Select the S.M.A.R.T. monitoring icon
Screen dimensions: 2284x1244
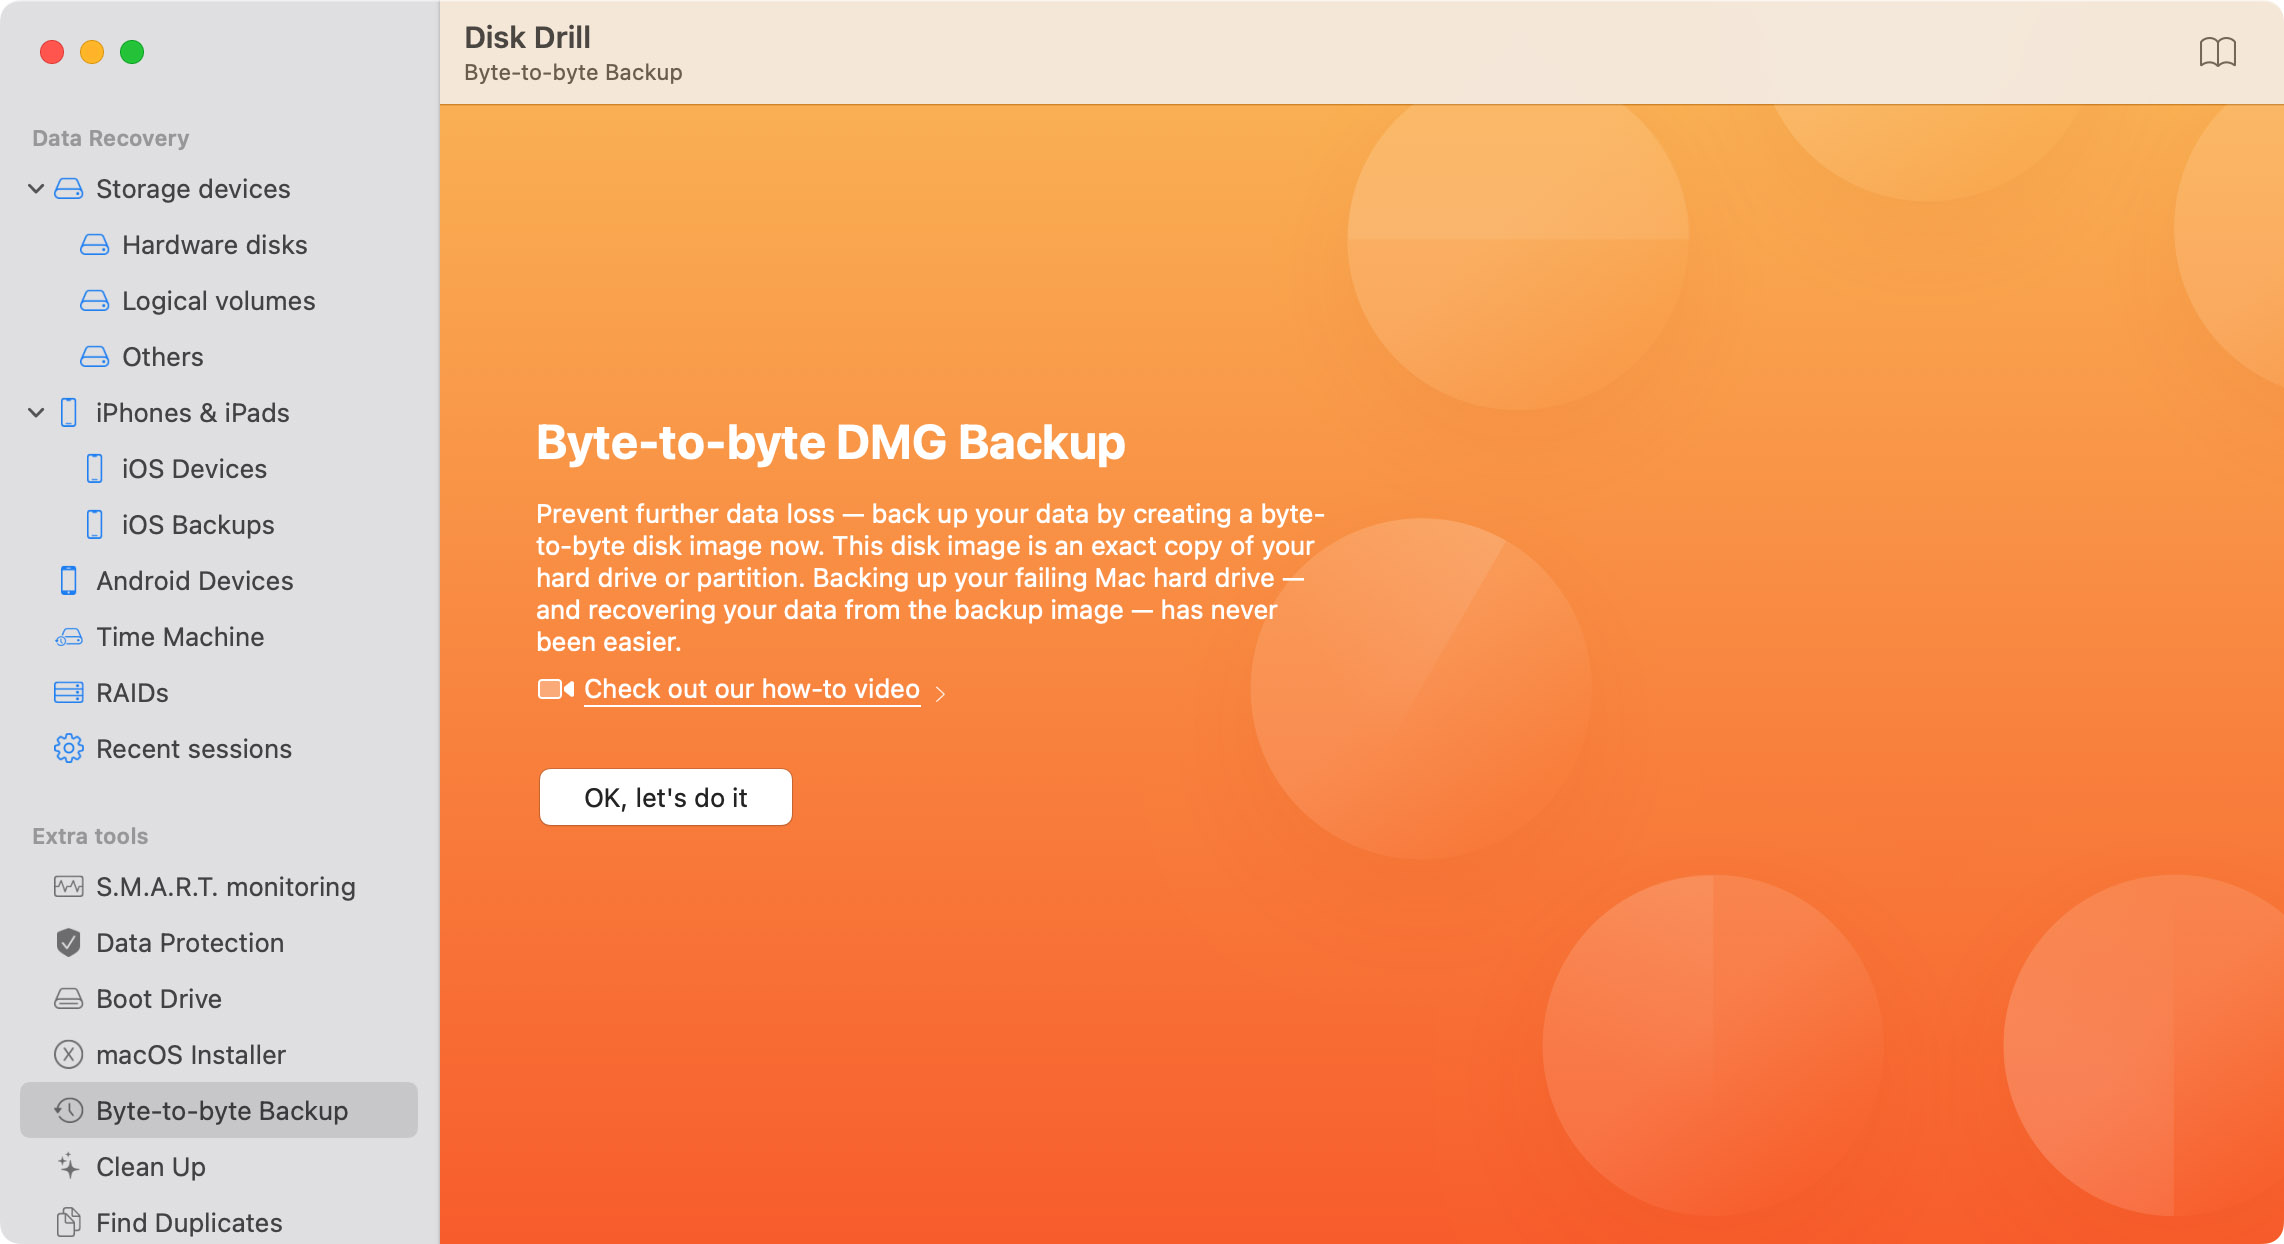click(x=67, y=886)
